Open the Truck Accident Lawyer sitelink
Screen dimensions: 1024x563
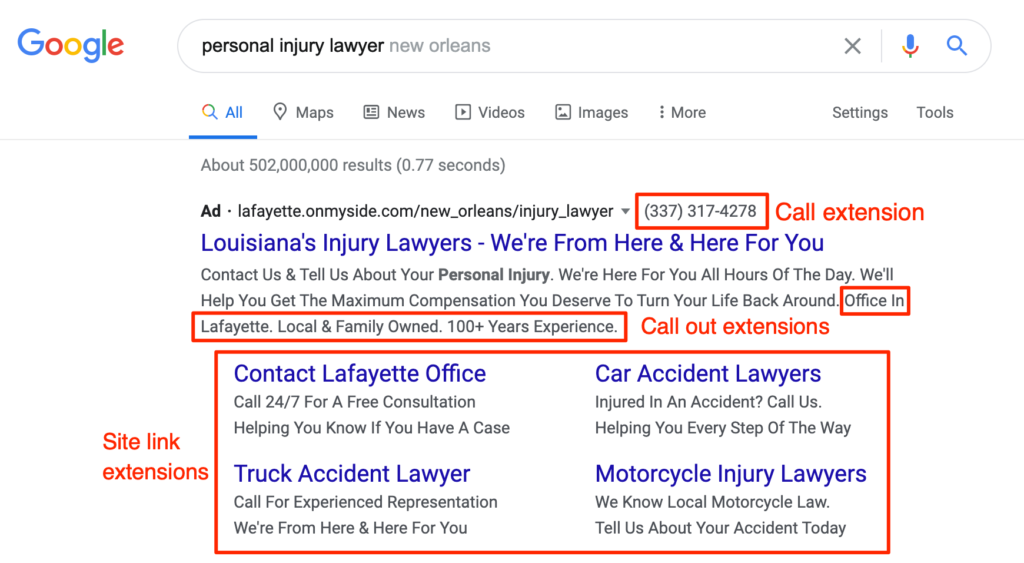pos(351,474)
